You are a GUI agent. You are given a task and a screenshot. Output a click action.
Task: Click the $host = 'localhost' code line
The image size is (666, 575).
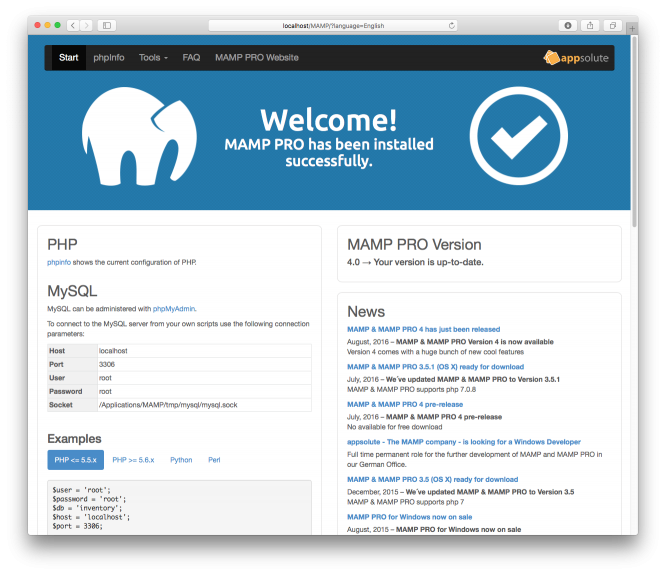91,517
